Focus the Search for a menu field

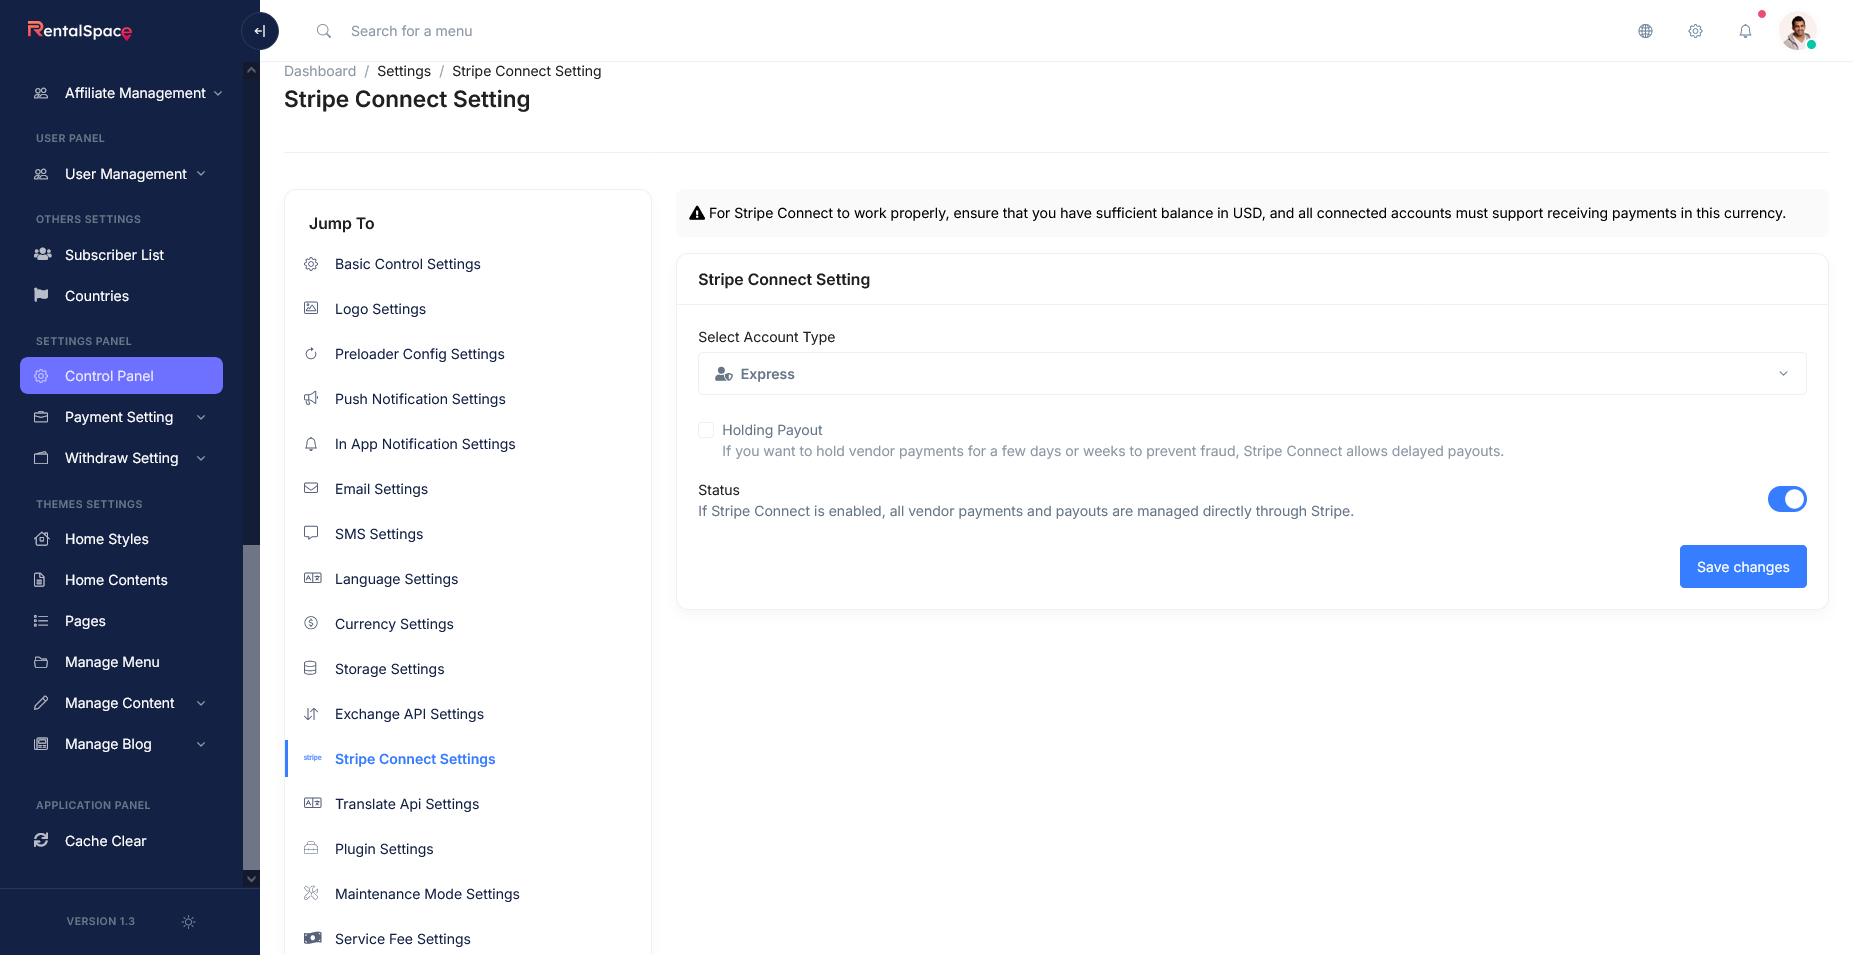[x=412, y=31]
